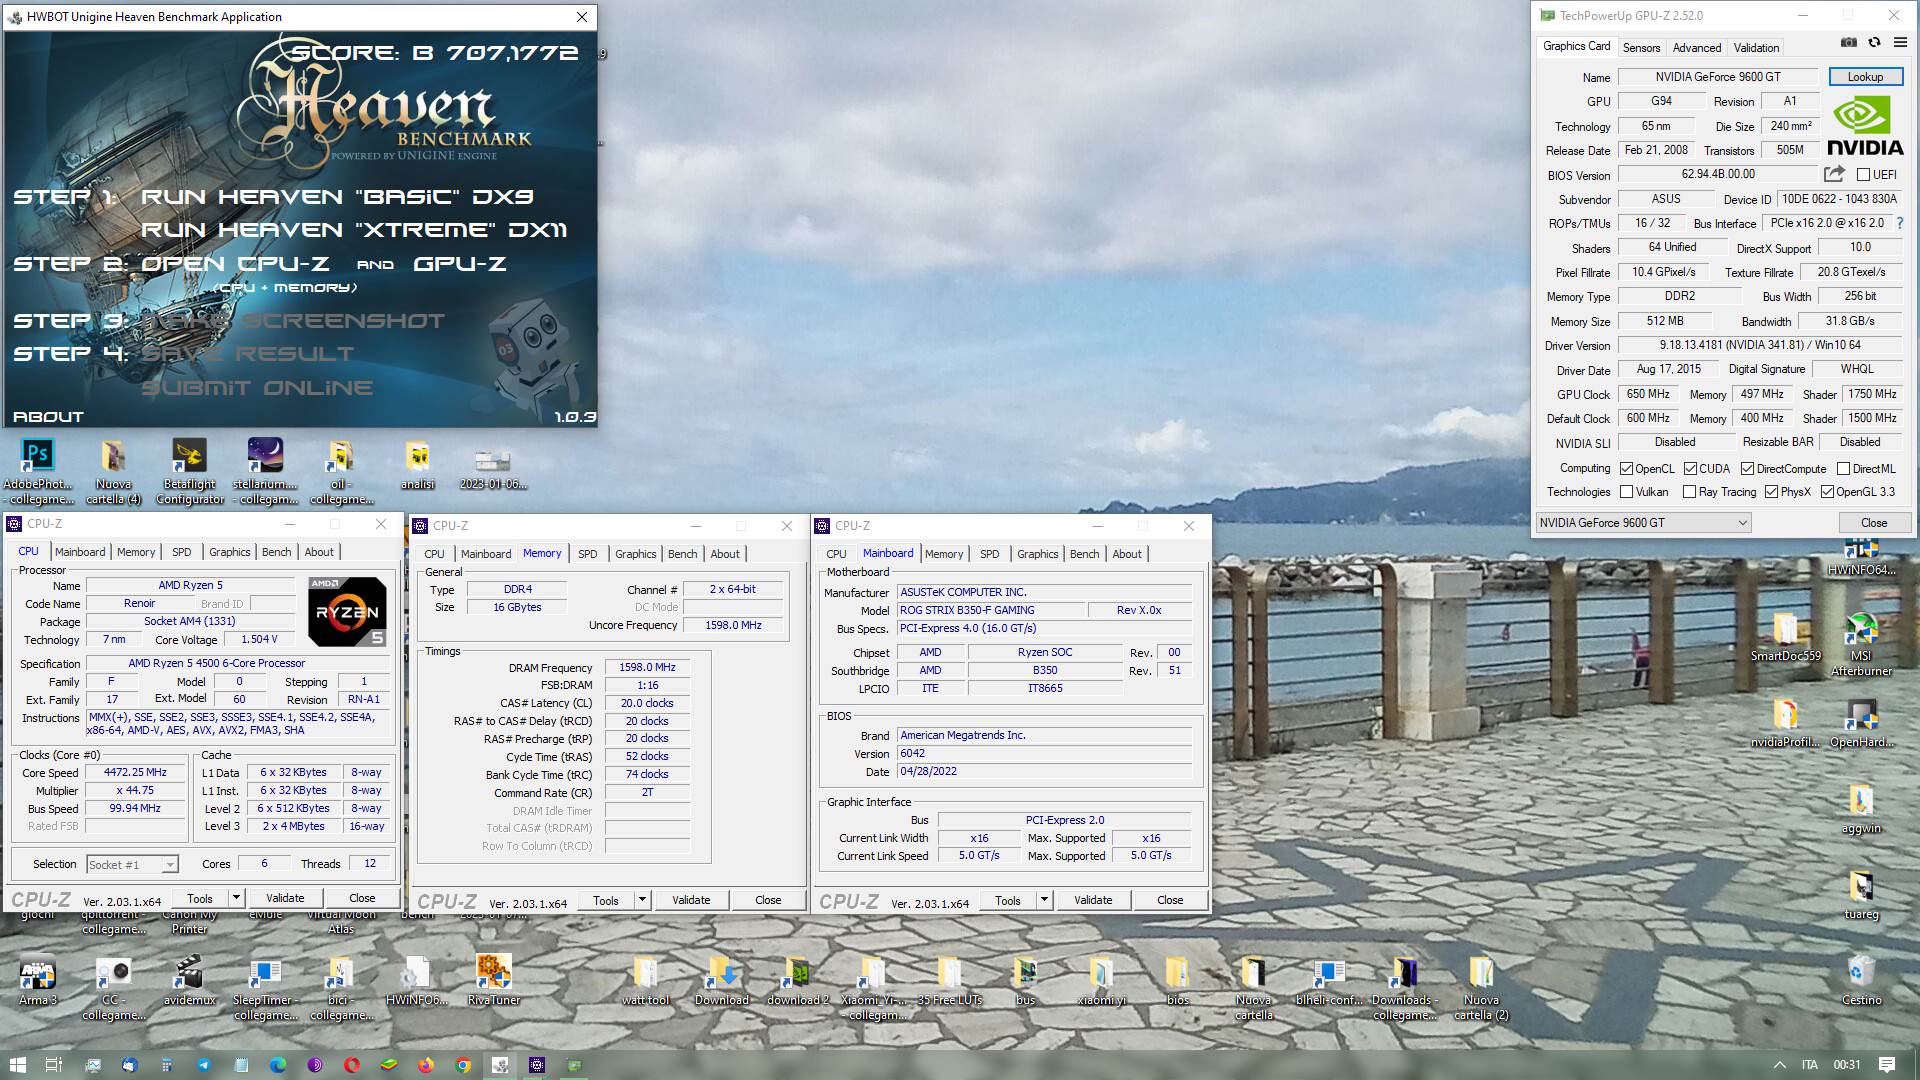This screenshot has height=1080, width=1920.
Task: Open the Arma 3 desktop icon
Action: pos(38,980)
